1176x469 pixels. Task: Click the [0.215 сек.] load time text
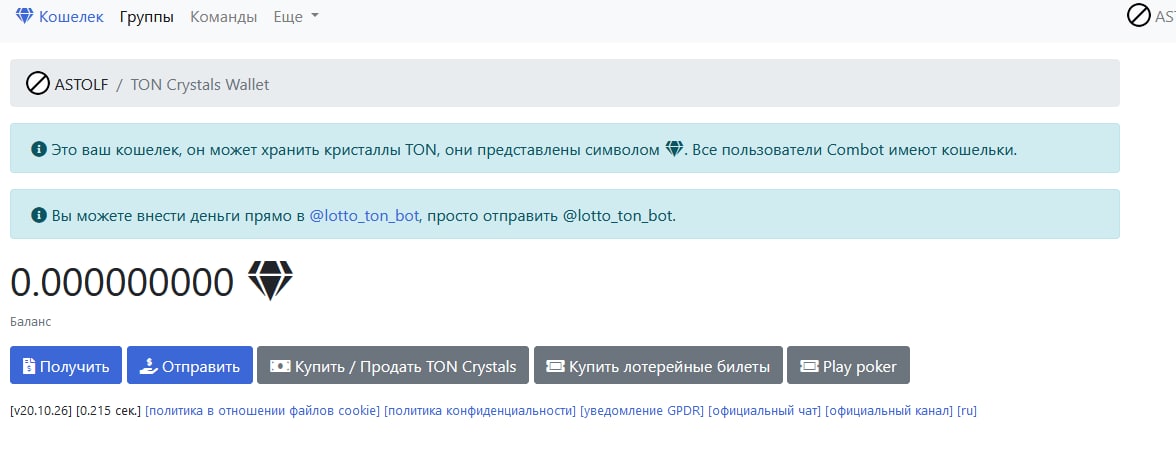coord(109,411)
